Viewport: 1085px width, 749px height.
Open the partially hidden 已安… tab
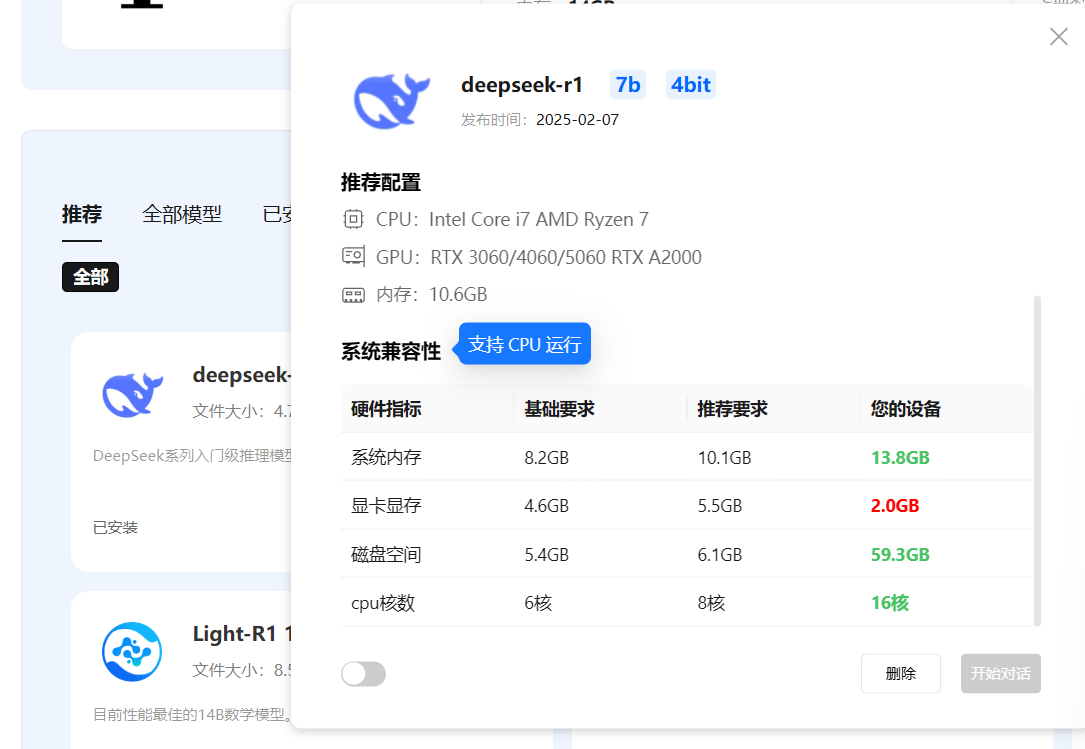click(x=277, y=215)
